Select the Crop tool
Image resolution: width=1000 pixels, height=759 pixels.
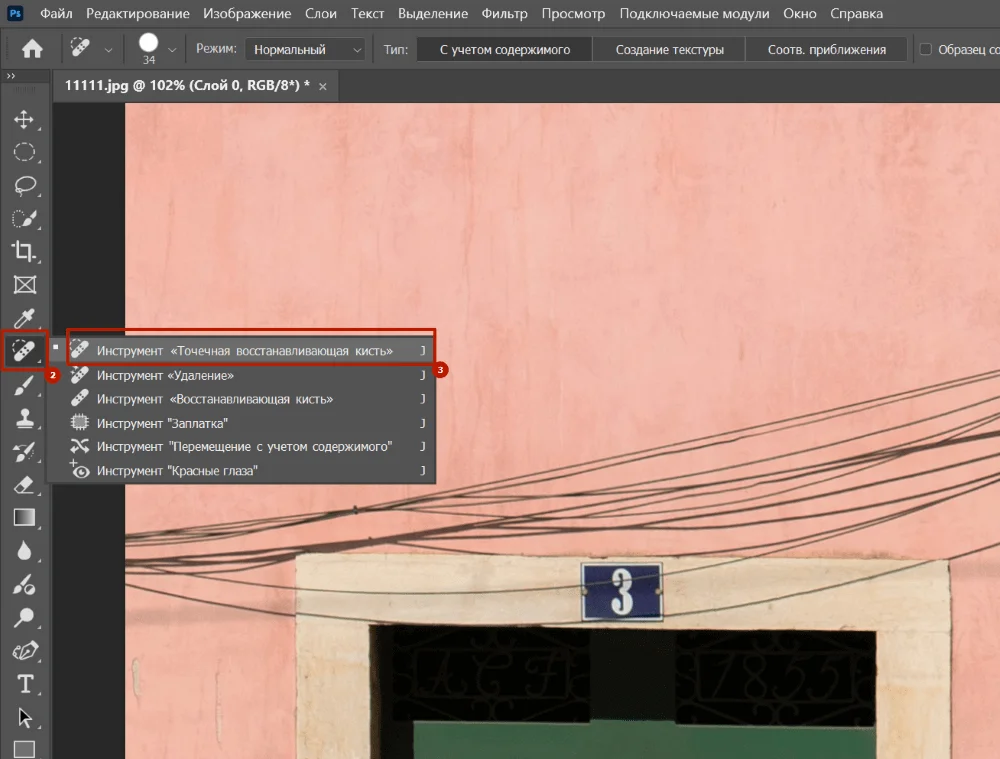[x=23, y=251]
